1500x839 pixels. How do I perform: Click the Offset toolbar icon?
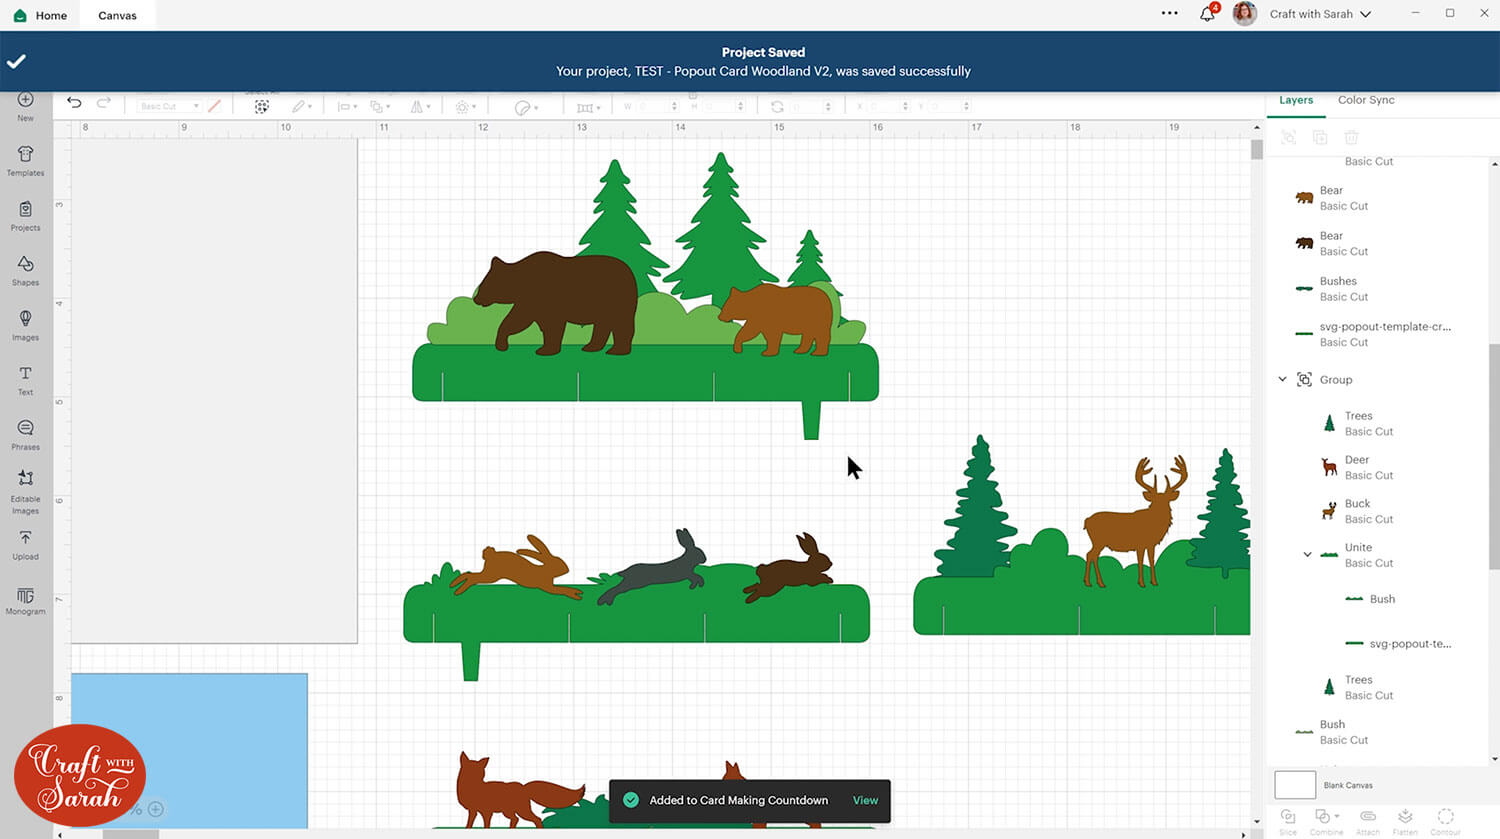(464, 106)
